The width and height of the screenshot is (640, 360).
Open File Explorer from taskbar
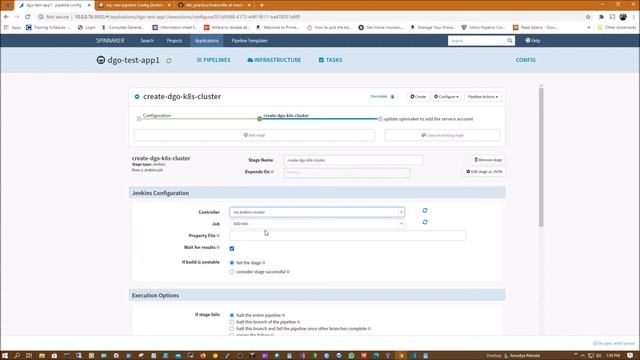point(42,356)
